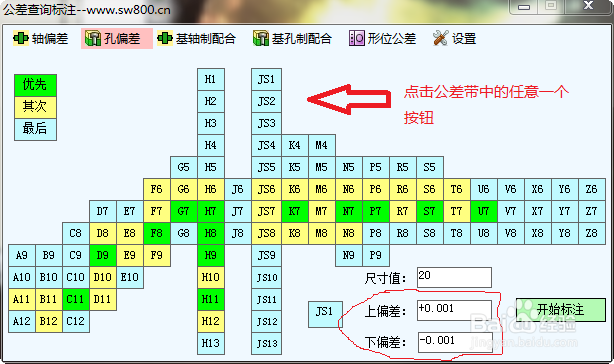Pick tolerance zone K4
614x364 pixels.
(295, 146)
